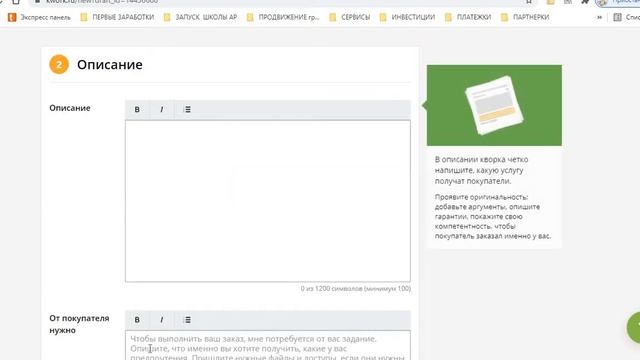640x360 pixels.
Task: Click hint text "Проявите оригинальность"
Action: (x=481, y=197)
